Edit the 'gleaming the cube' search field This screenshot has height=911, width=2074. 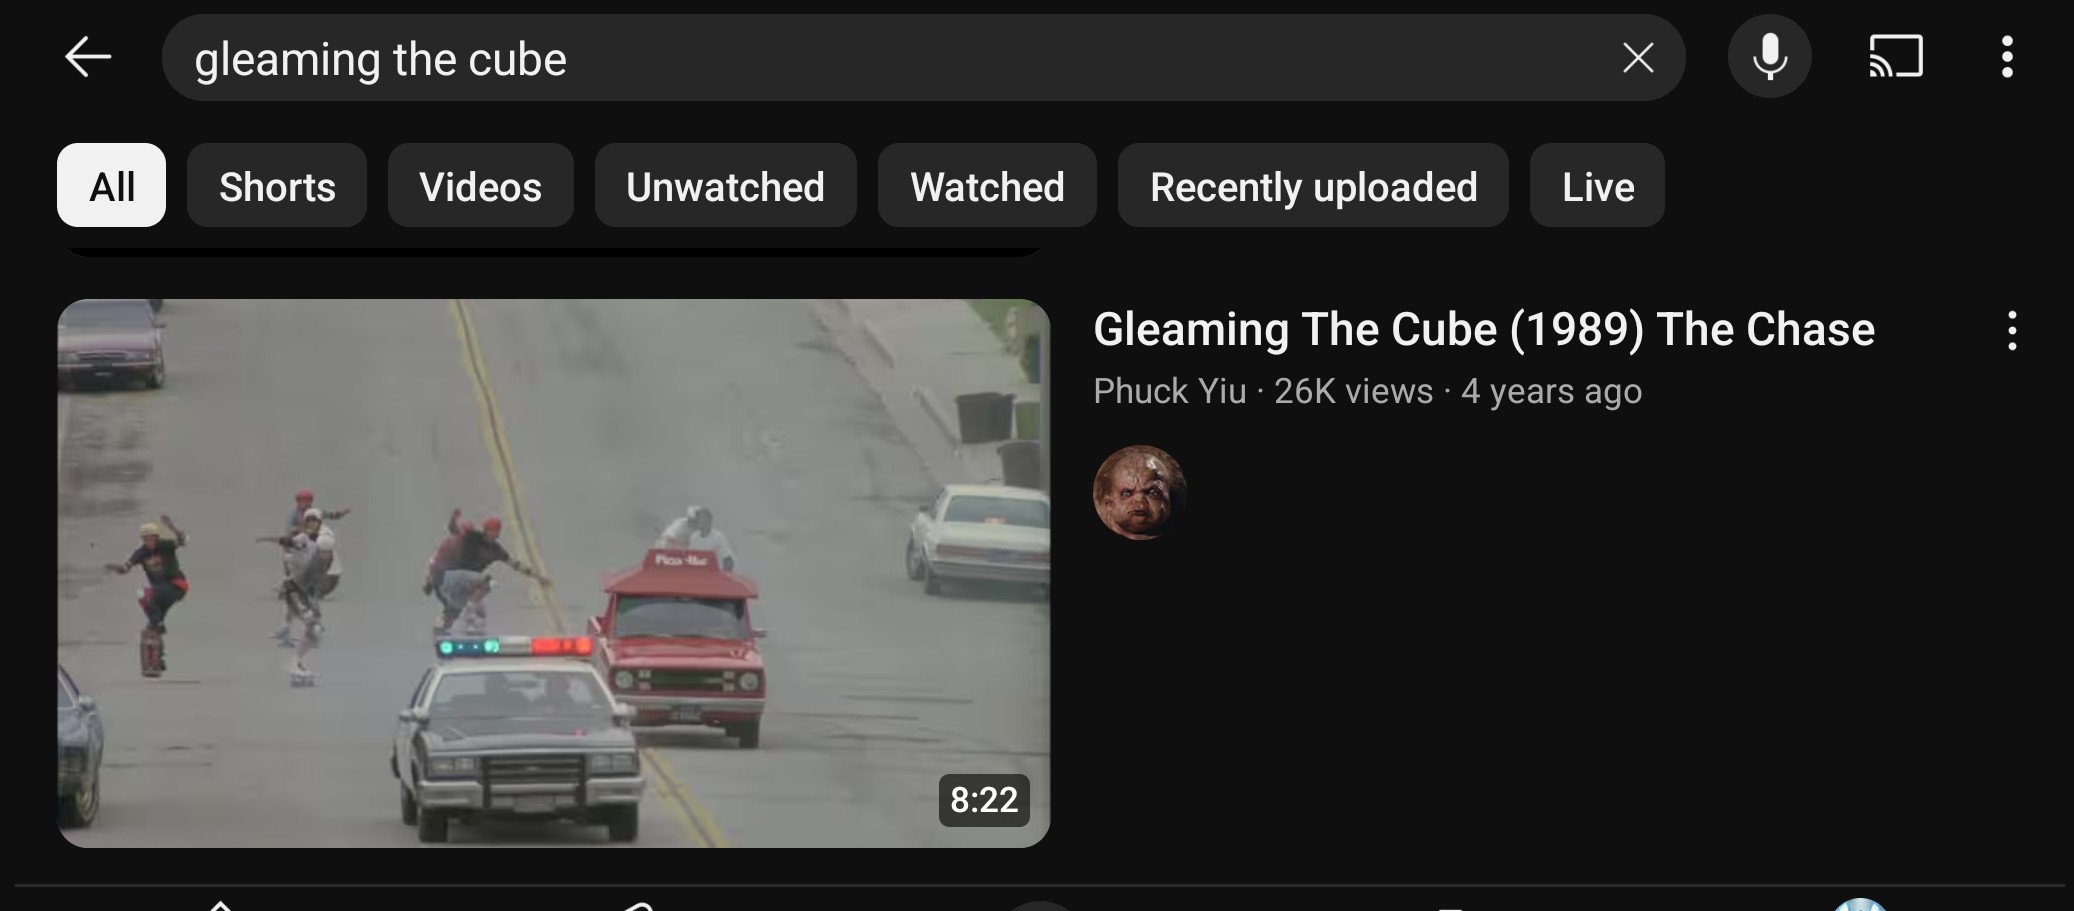point(890,58)
